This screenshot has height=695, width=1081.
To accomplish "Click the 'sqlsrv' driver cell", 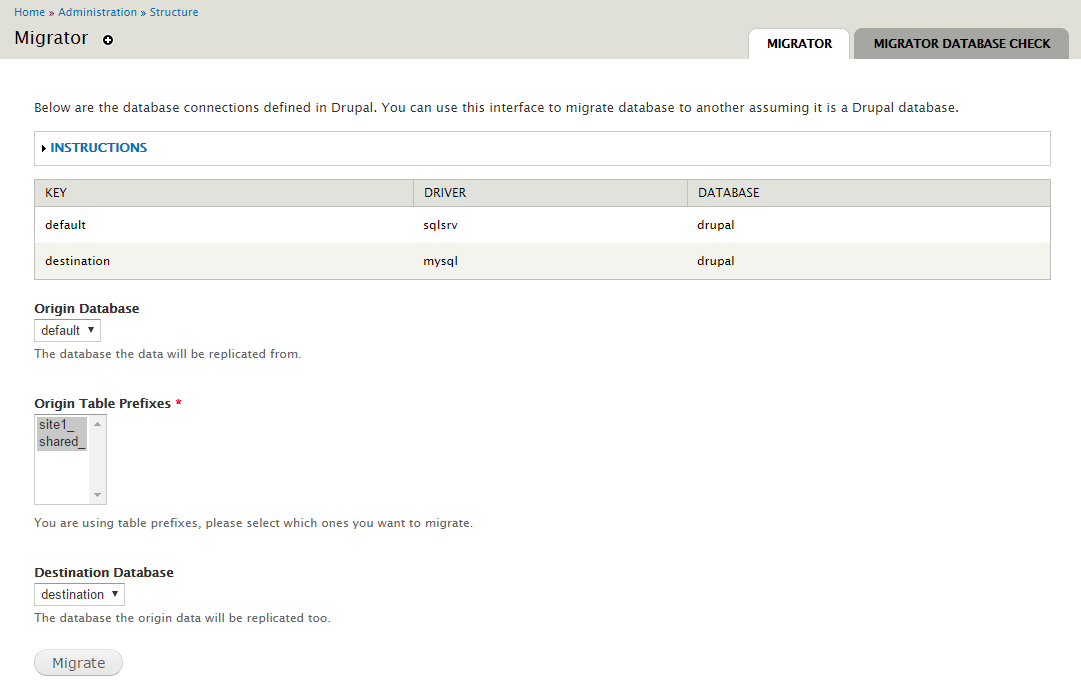I will click(550, 225).
